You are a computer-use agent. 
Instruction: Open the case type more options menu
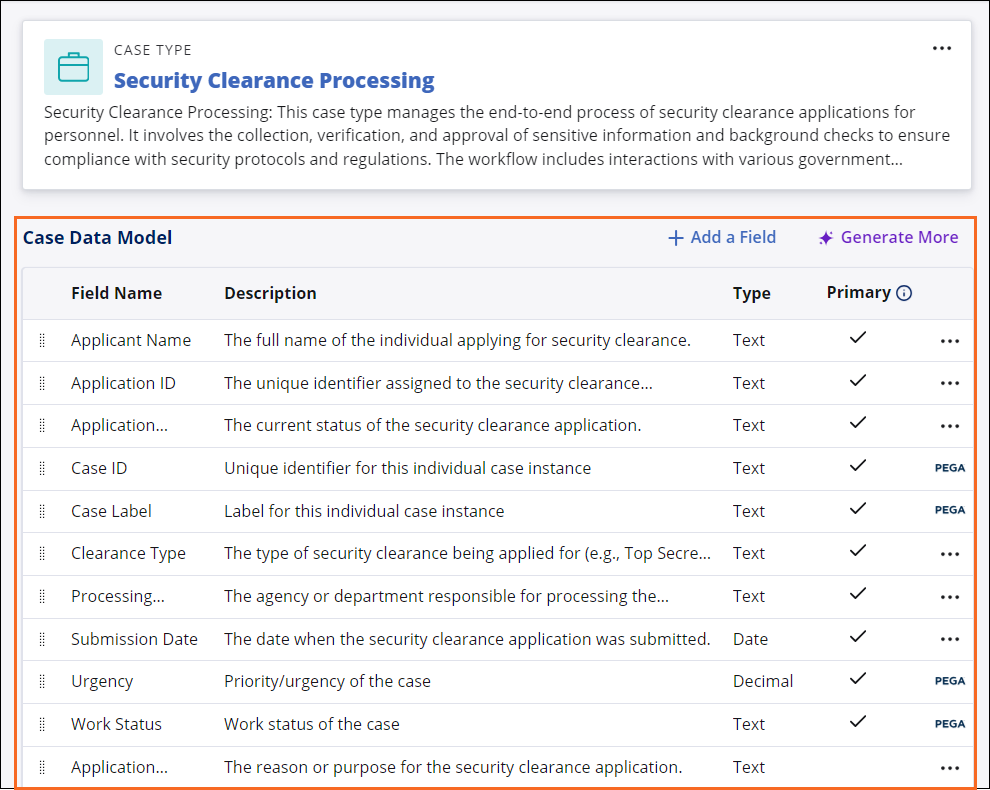pyautogui.click(x=941, y=48)
